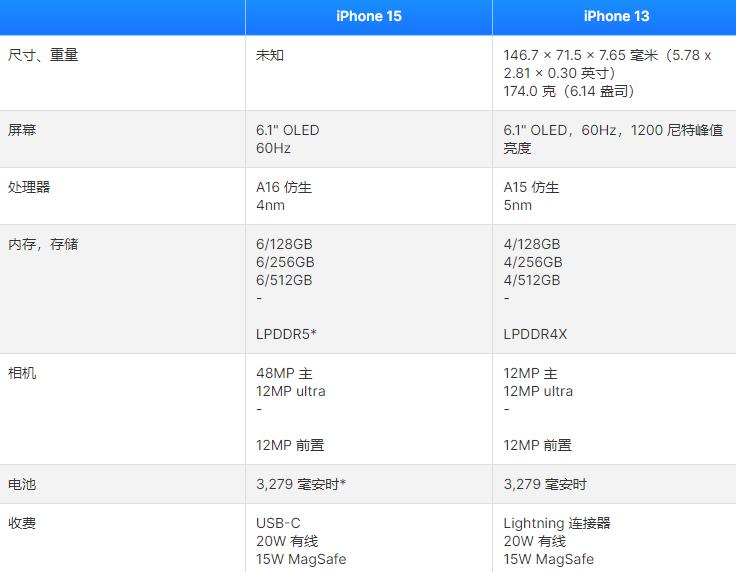Click 12MP ultra under iPhone 15
This screenshot has width=736, height=572.
291,391
